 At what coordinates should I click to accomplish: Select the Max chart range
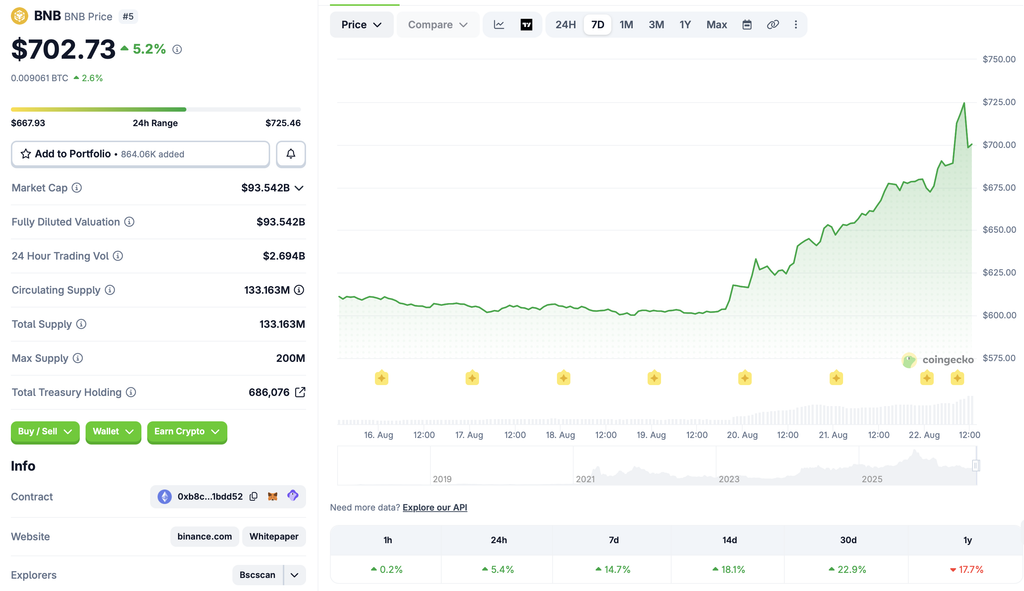[716, 25]
